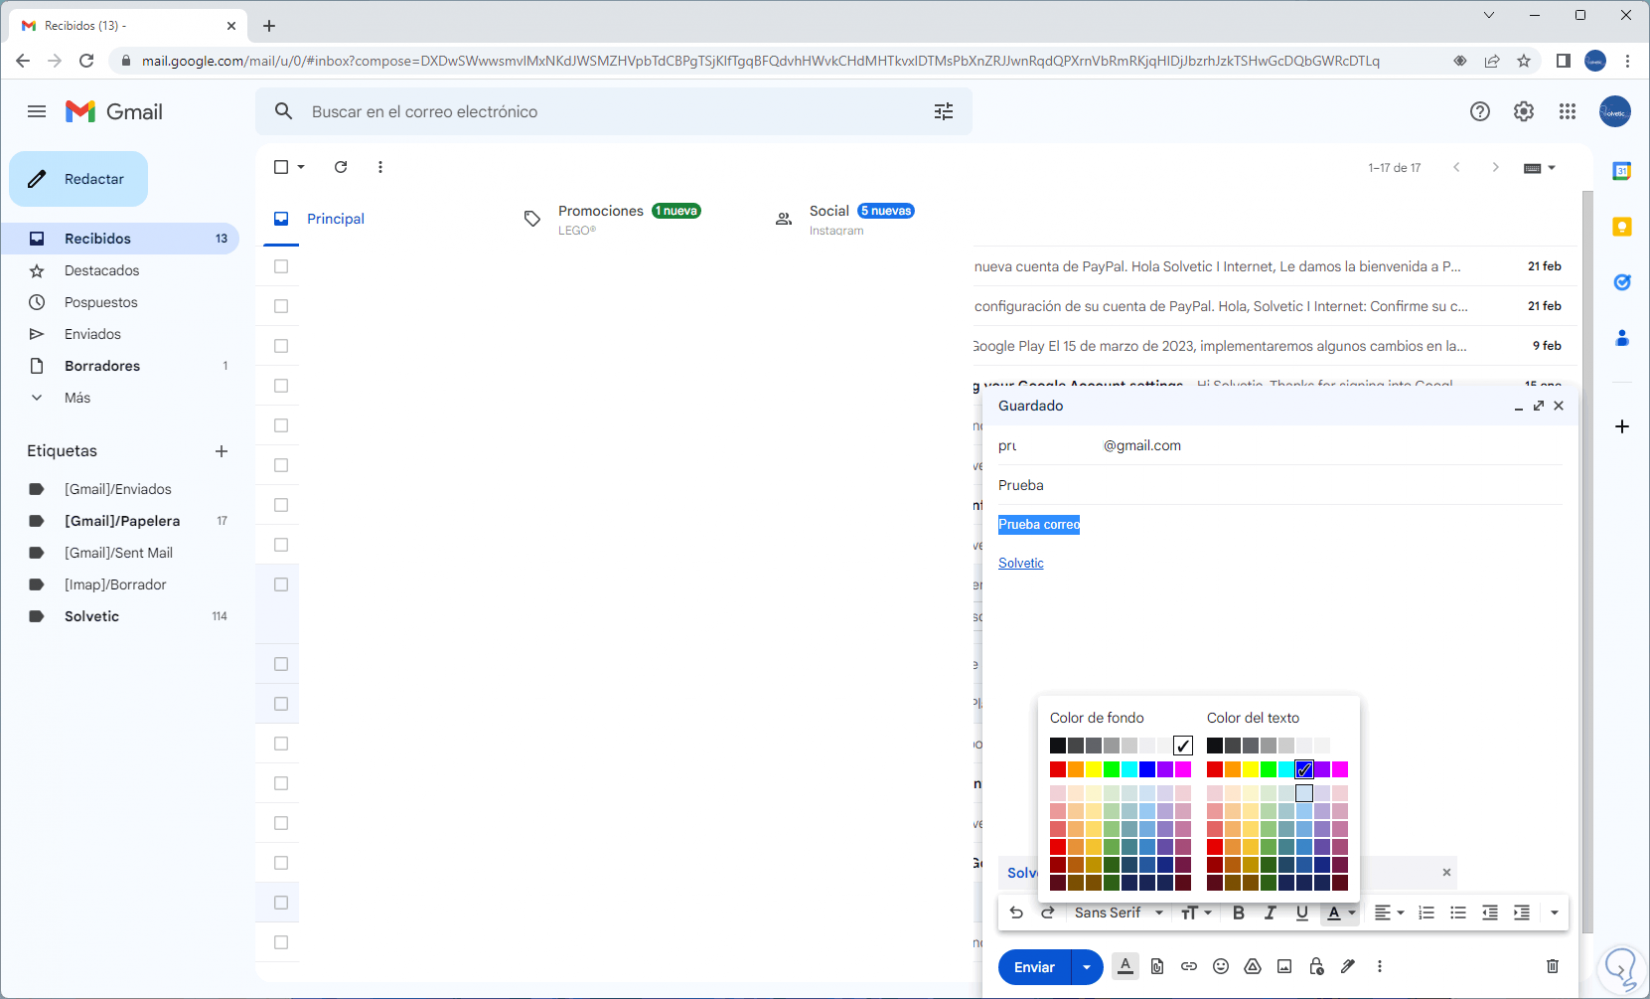Viewport: 1650px width, 999px height.
Task: Click the search mail input field
Action: point(612,111)
